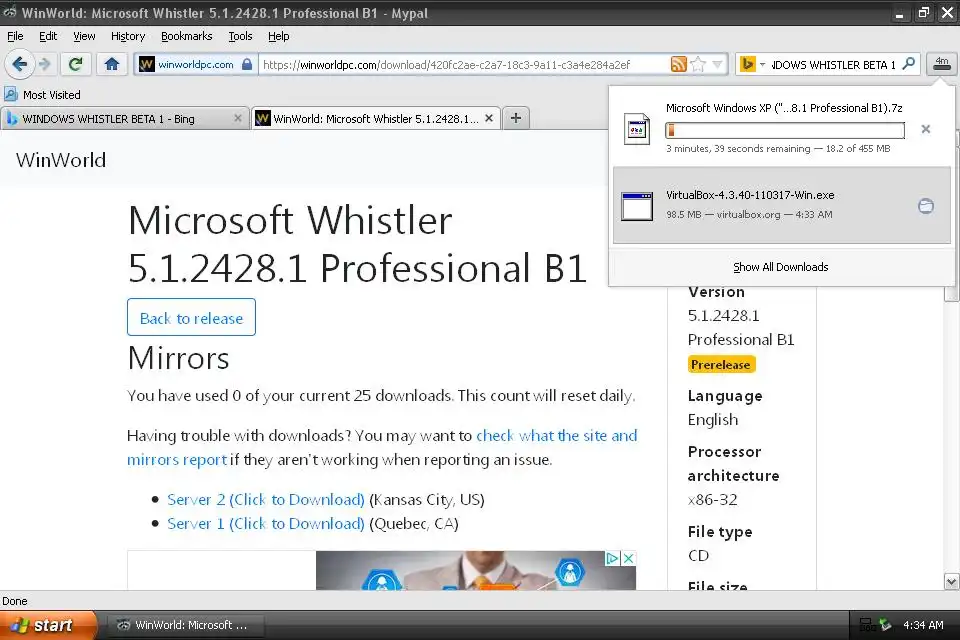Close the advertisement with X icon
960x640 pixels.
(x=628, y=558)
